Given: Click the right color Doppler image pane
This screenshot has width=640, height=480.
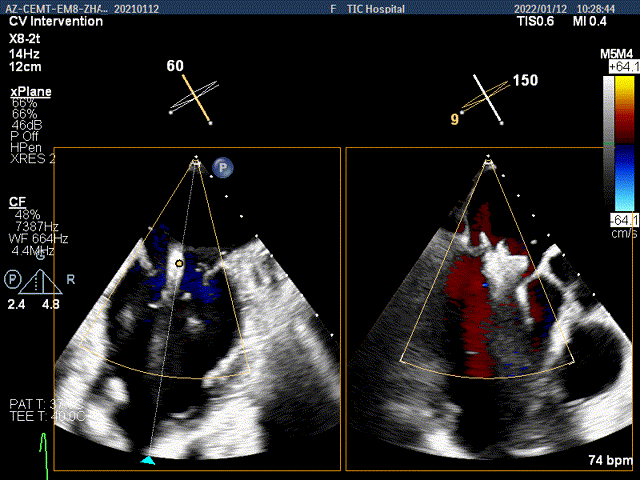Looking at the screenshot, I should 490,310.
